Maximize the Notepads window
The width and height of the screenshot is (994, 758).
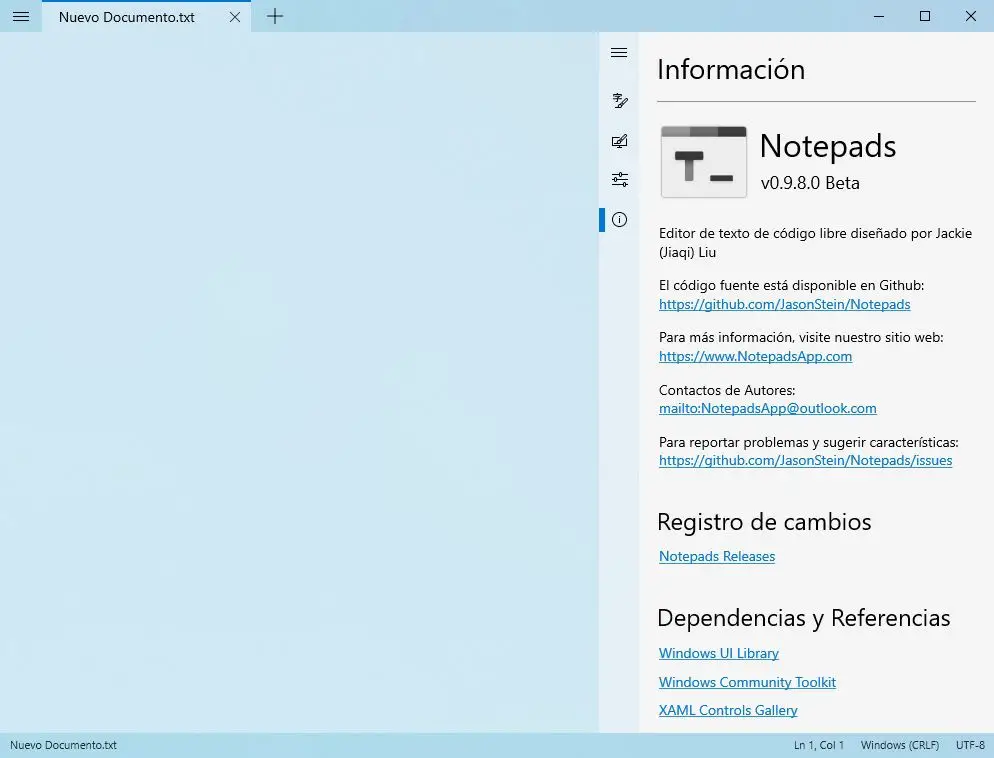click(925, 16)
